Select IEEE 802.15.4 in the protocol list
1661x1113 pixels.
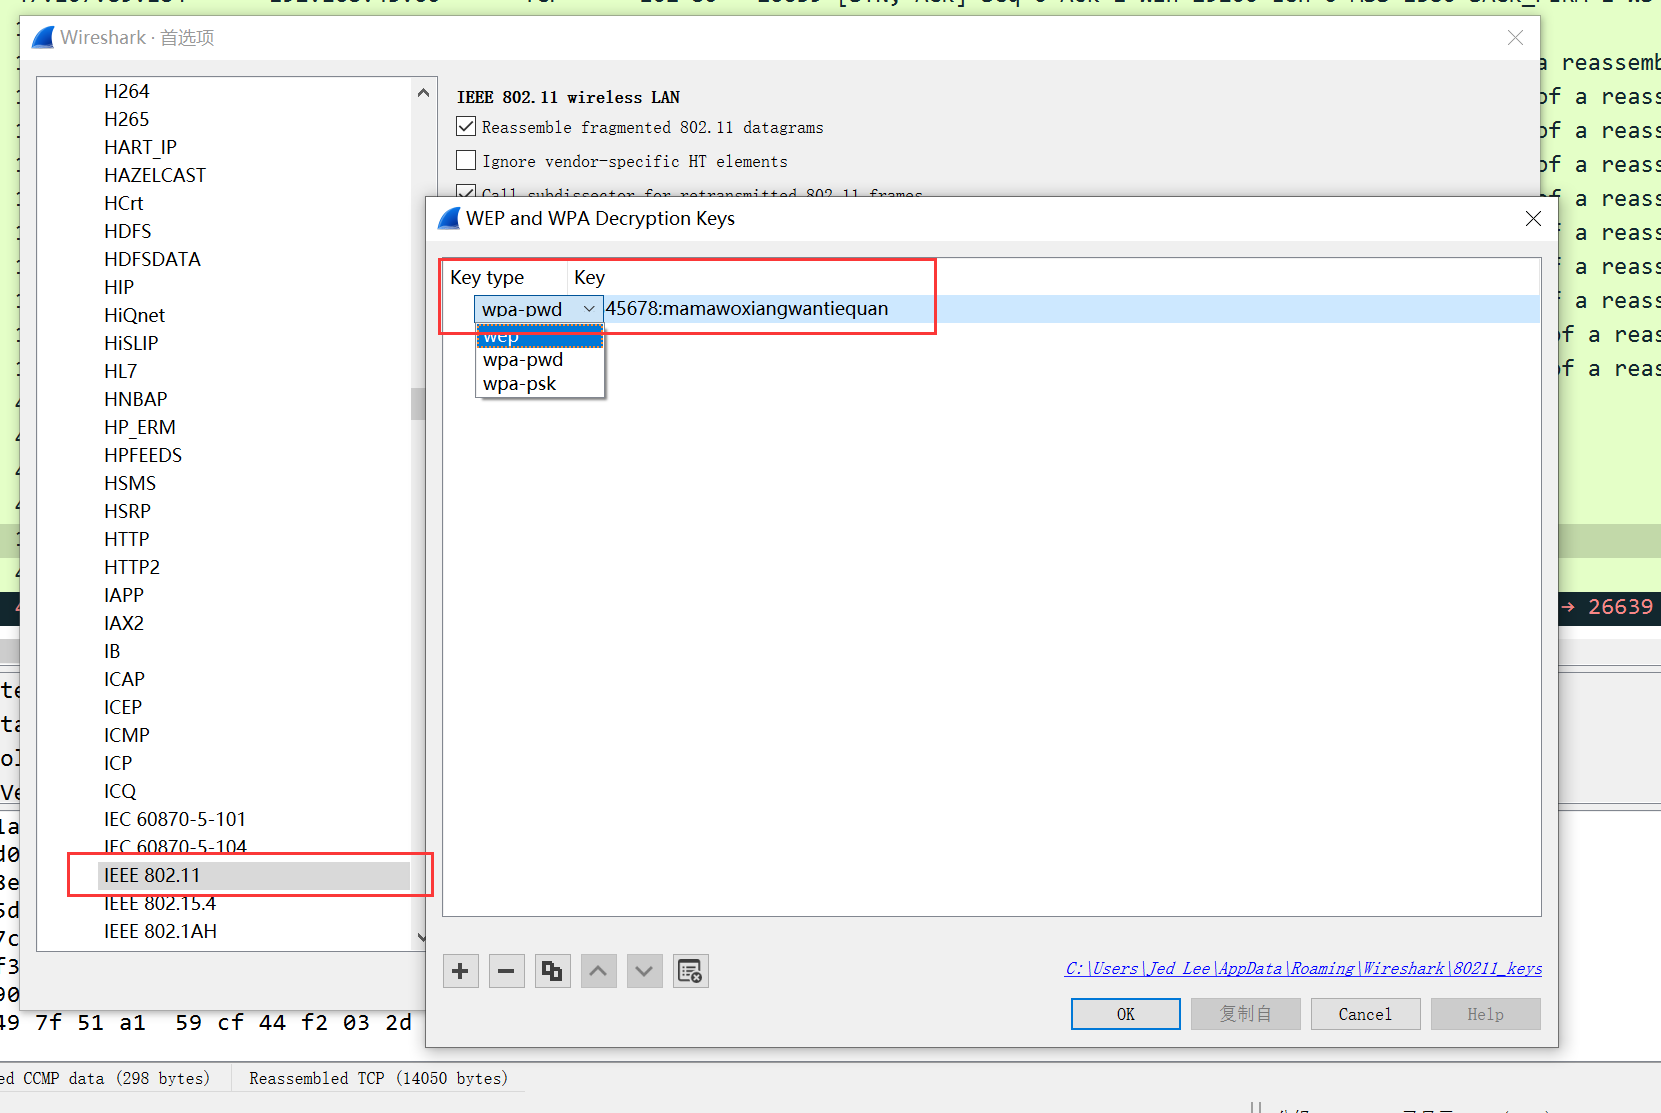160,903
